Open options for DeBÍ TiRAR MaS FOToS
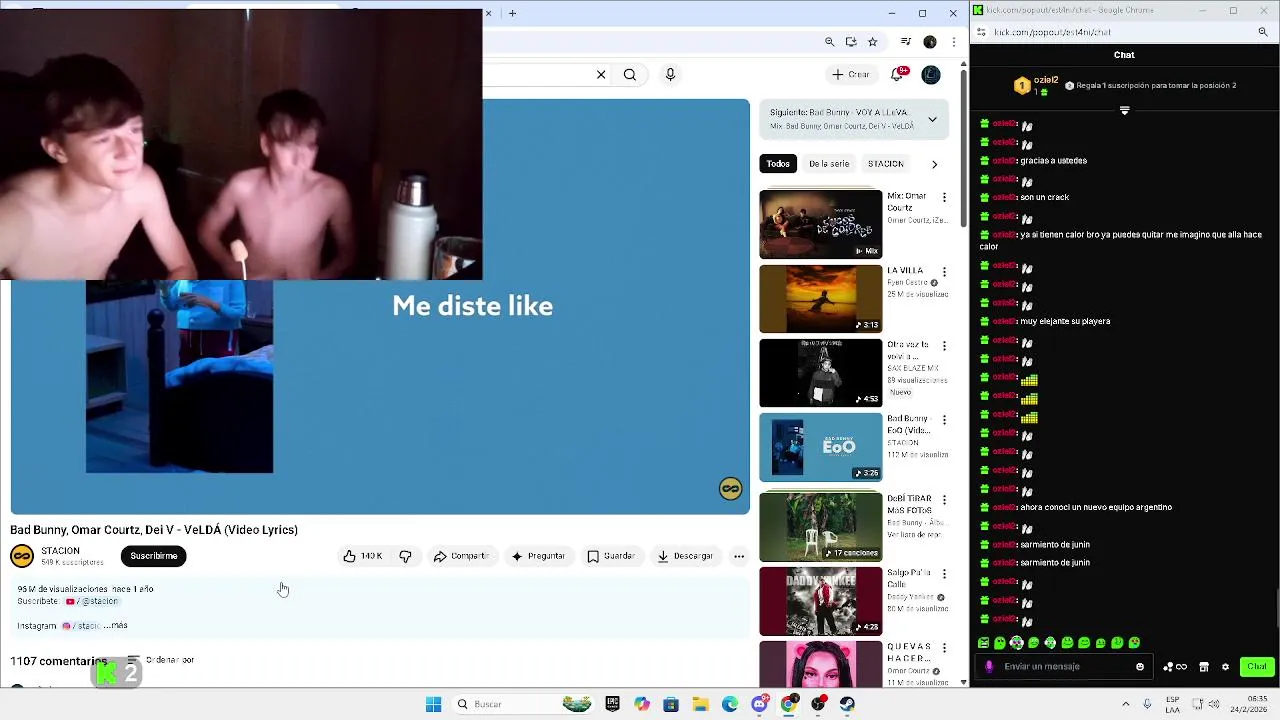The height and width of the screenshot is (720, 1280). point(944,498)
